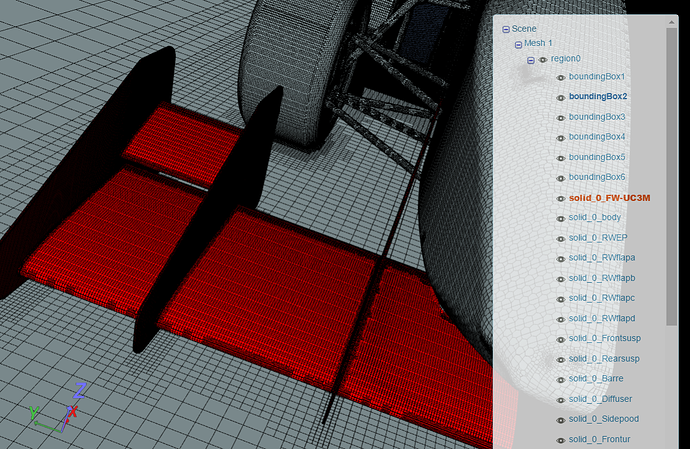Toggle solid_0_Frontur visibility
The width and height of the screenshot is (690, 449).
561,440
